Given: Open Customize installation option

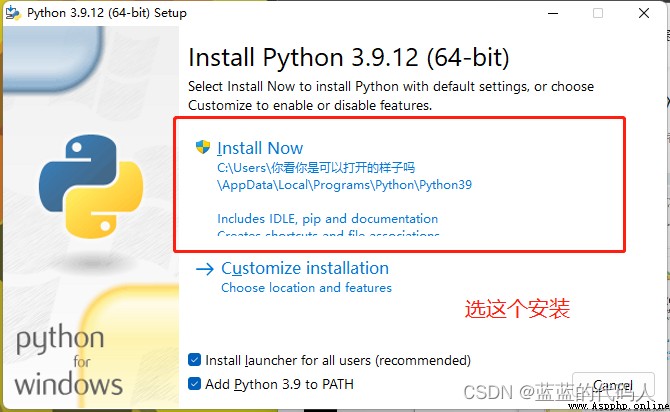Looking at the screenshot, I should click(x=305, y=268).
